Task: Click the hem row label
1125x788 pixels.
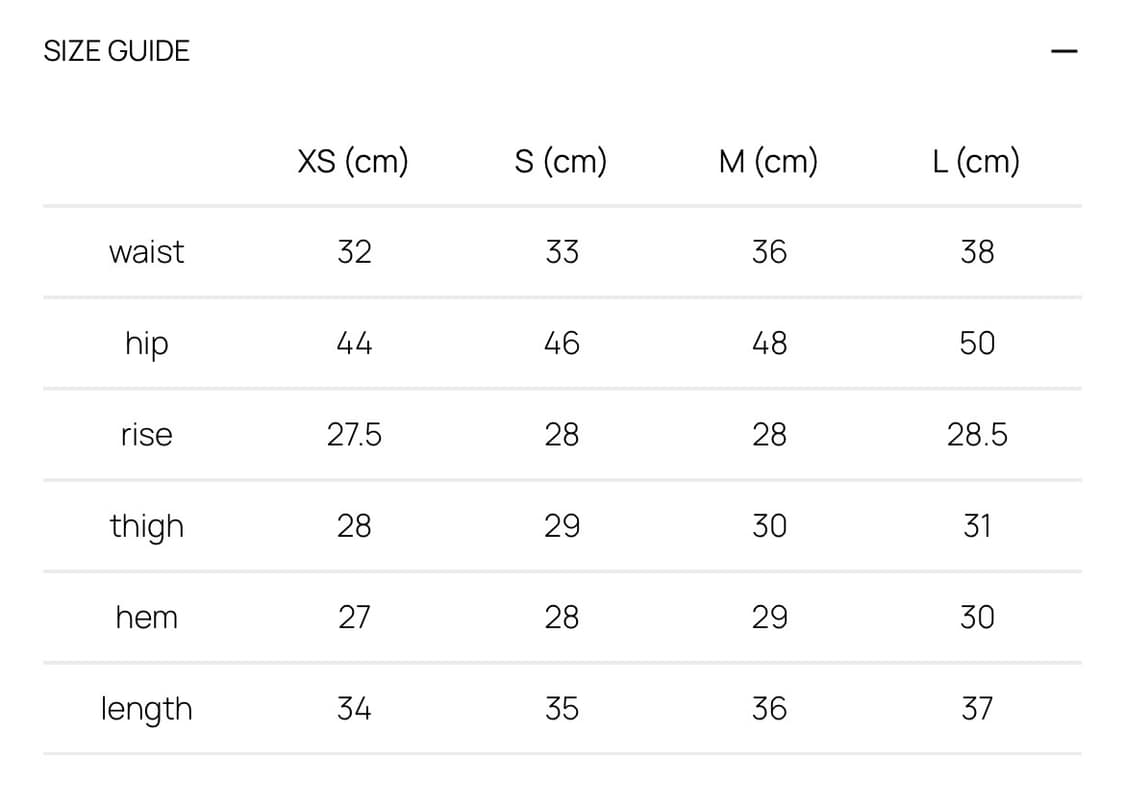Action: (146, 618)
